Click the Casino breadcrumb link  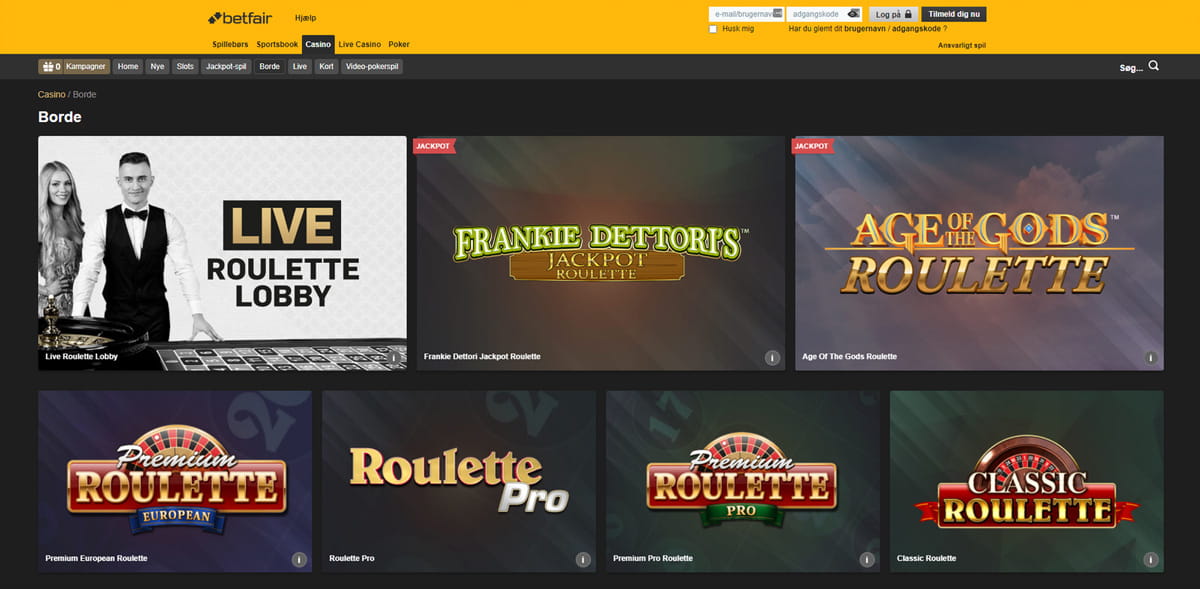pos(52,94)
